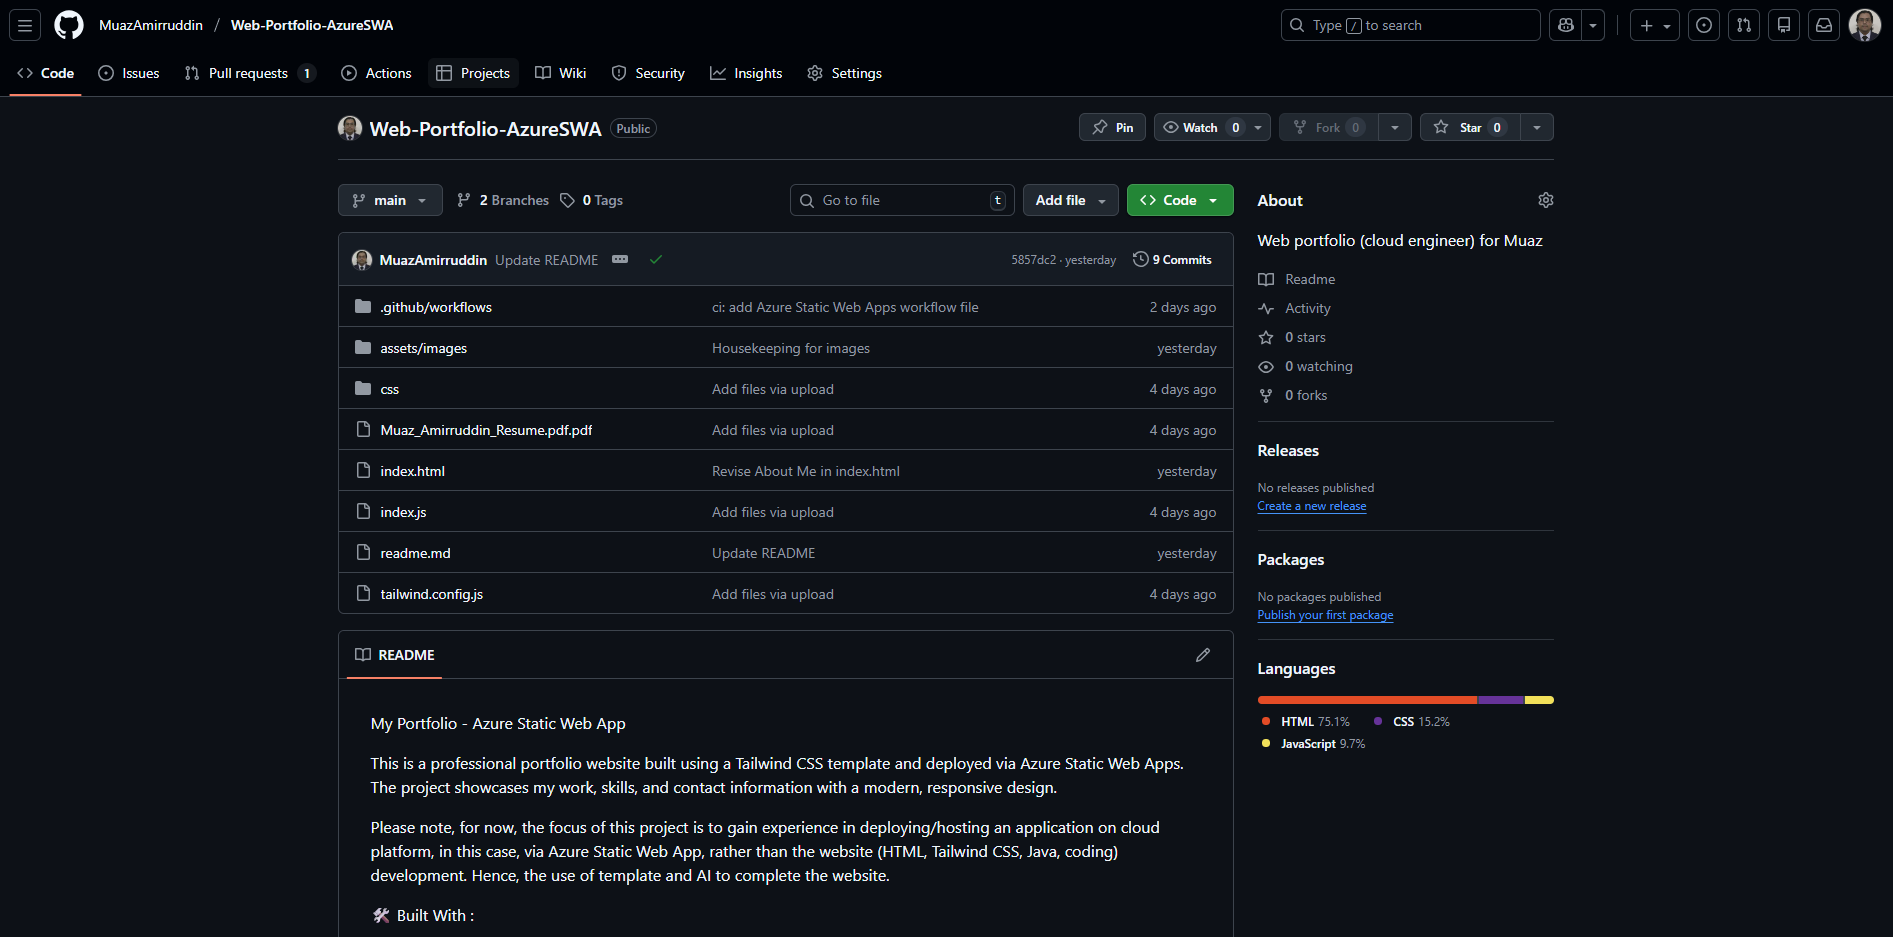Viewport: 1893px width, 937px height.
Task: Open the GitHub home logo
Action: coord(68,24)
